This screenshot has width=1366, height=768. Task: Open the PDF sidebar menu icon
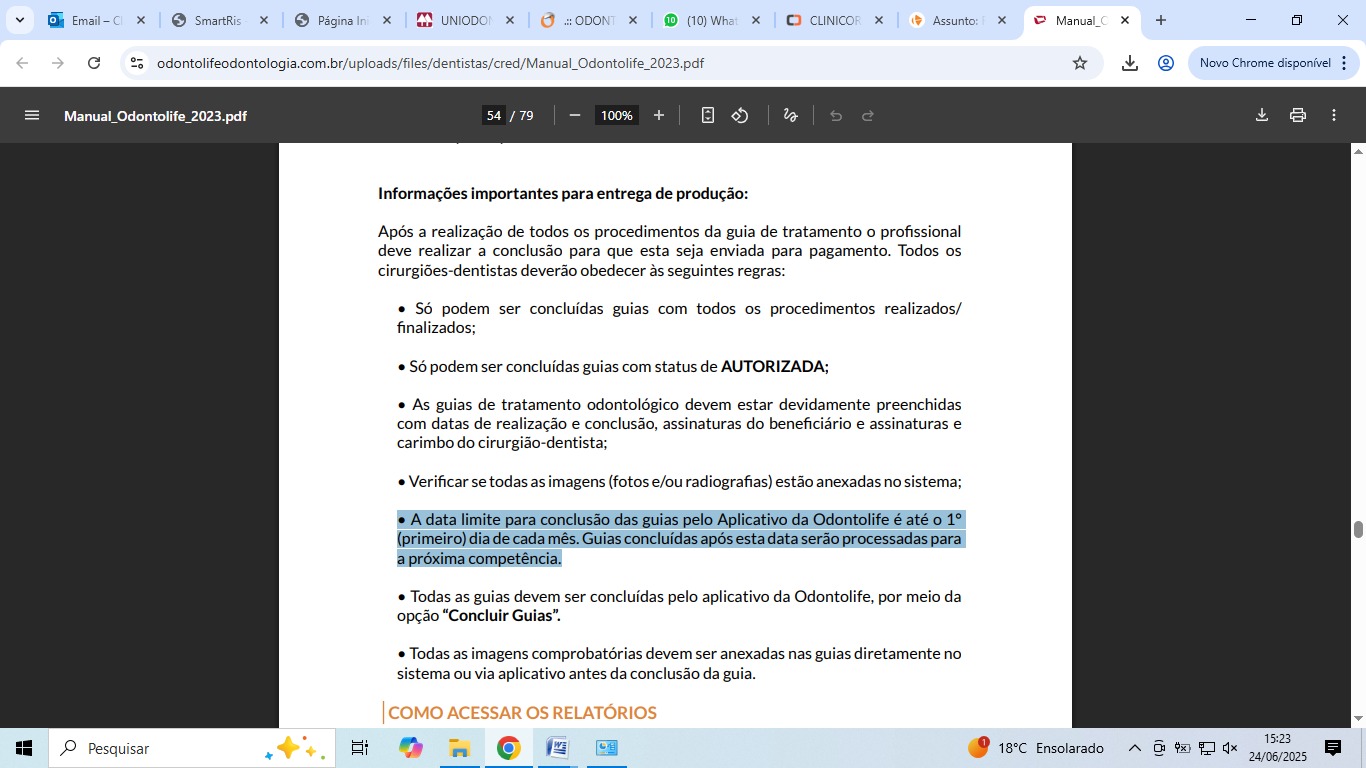(x=32, y=115)
